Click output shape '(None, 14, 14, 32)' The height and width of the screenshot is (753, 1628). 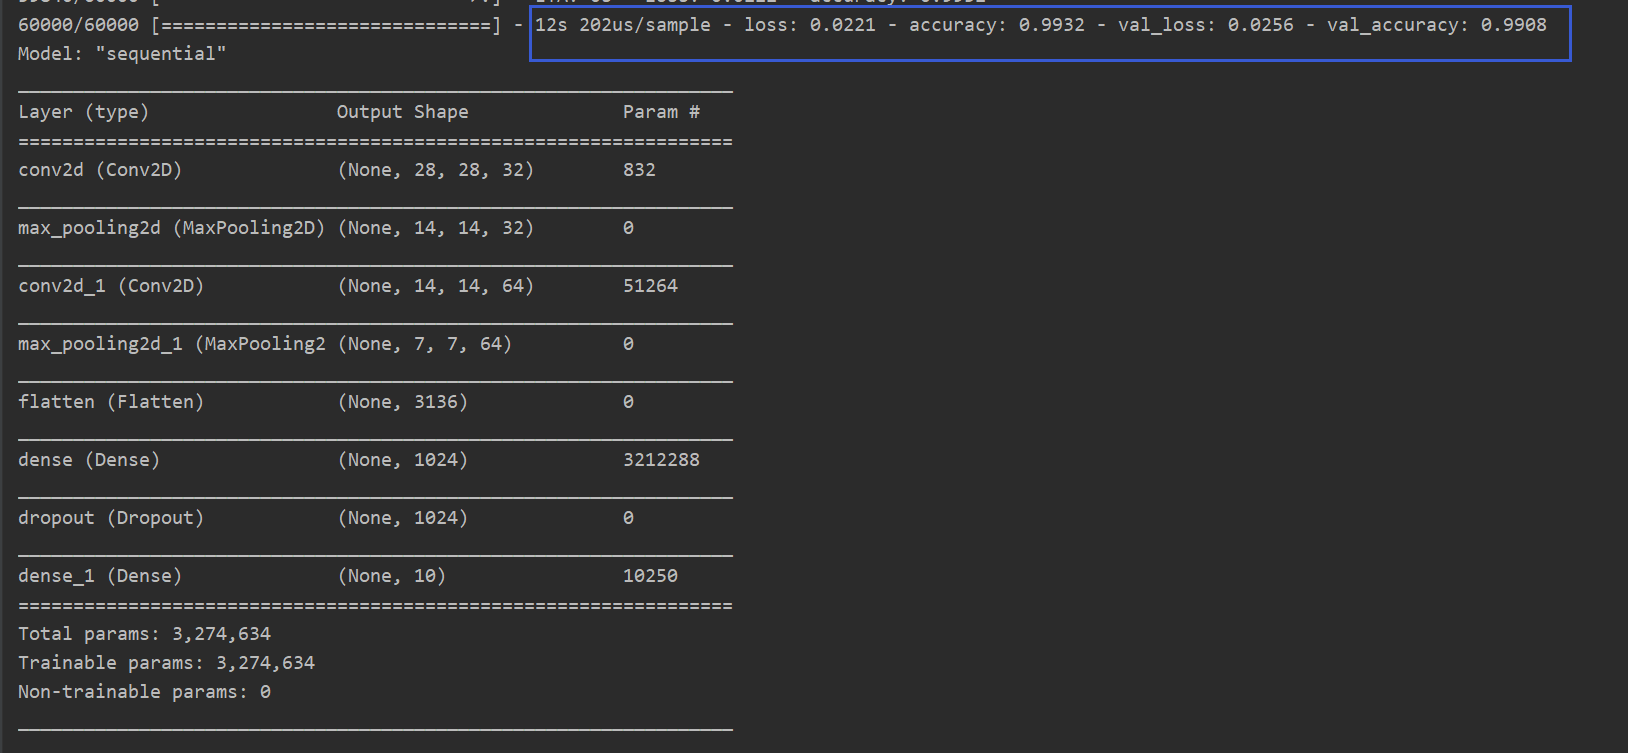click(x=436, y=228)
